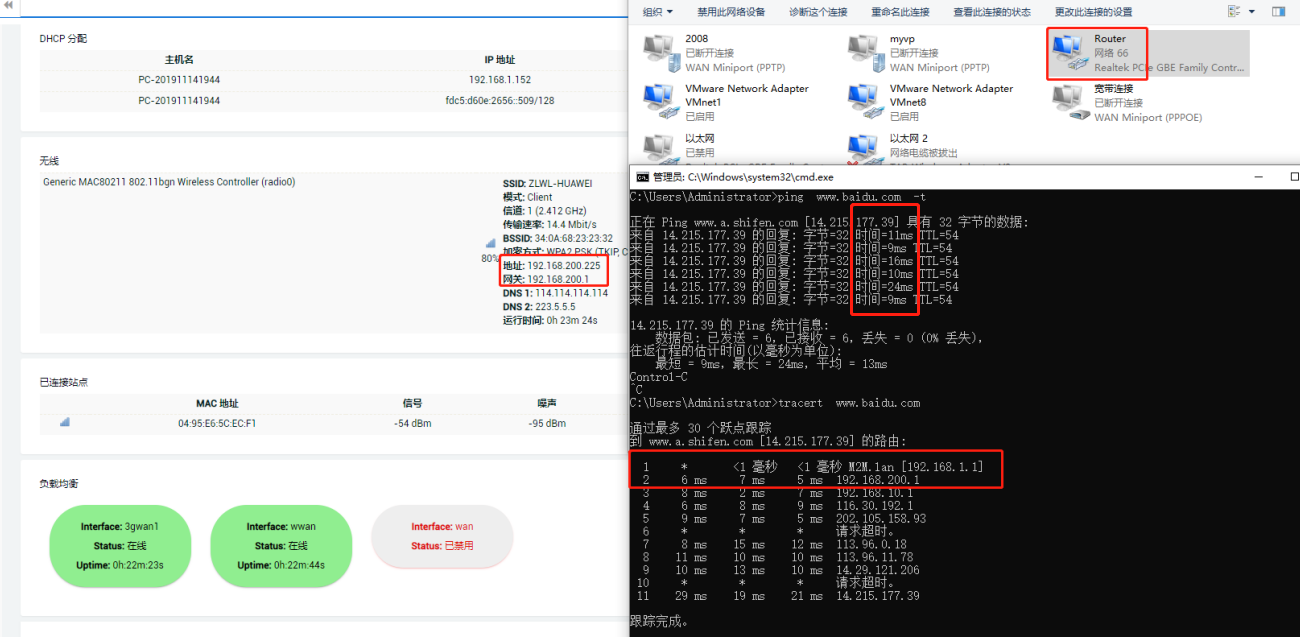Screen dimensions: 1300x637
Task: Open the 组织 dropdown menu
Action: click(x=657, y=12)
